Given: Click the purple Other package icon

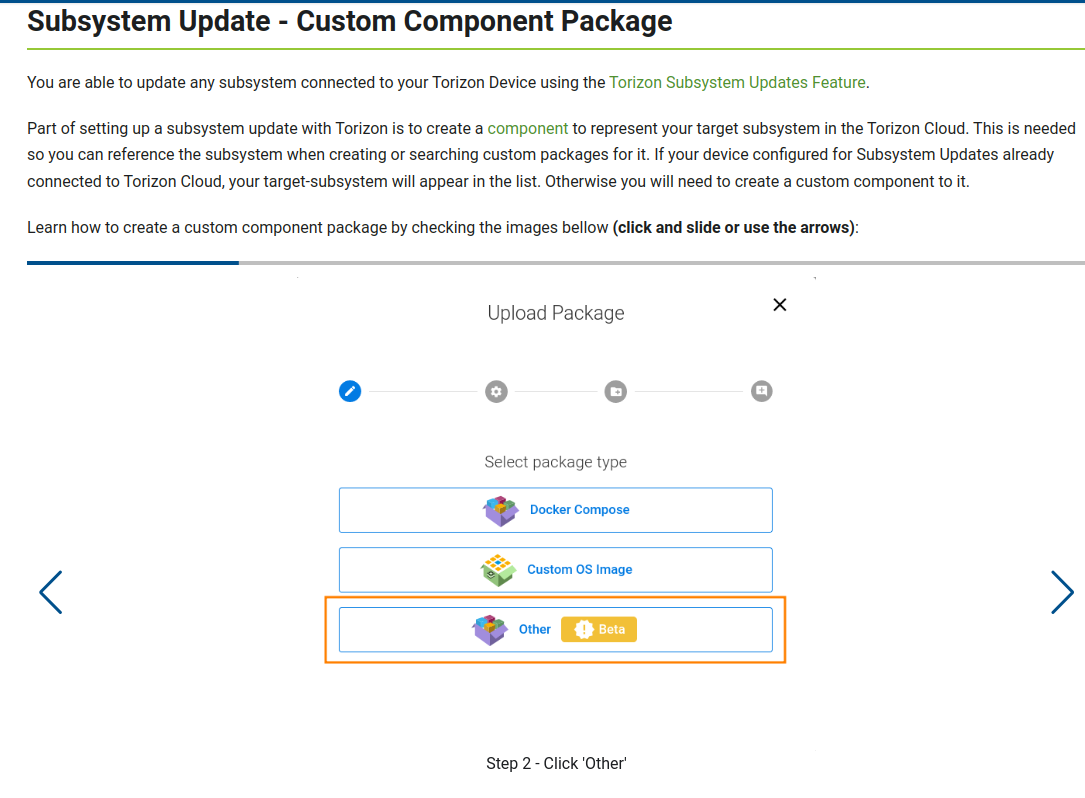Looking at the screenshot, I should point(489,630).
